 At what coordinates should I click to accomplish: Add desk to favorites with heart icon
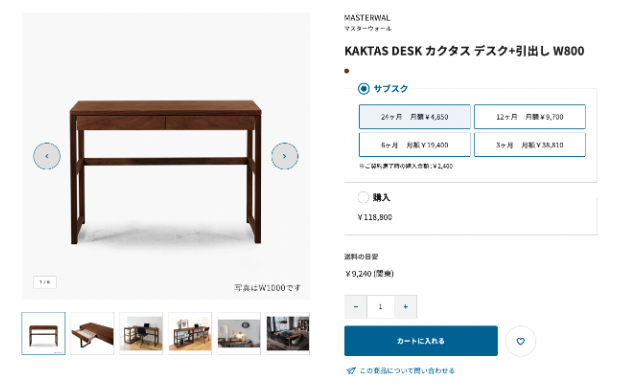point(520,341)
